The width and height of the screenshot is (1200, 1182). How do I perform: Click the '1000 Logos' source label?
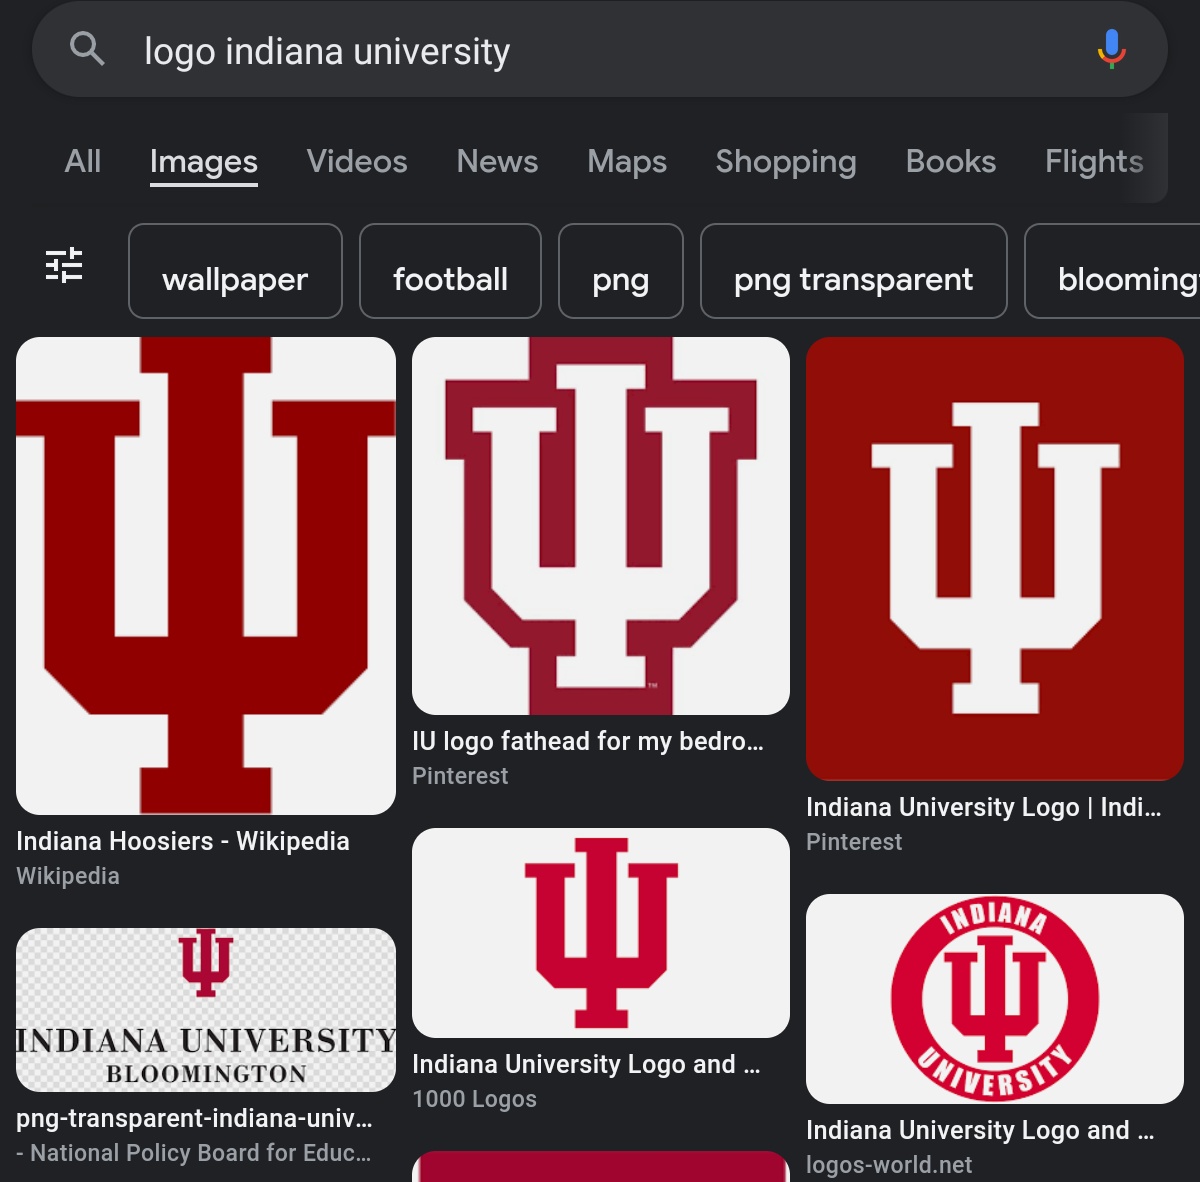click(x=475, y=1099)
